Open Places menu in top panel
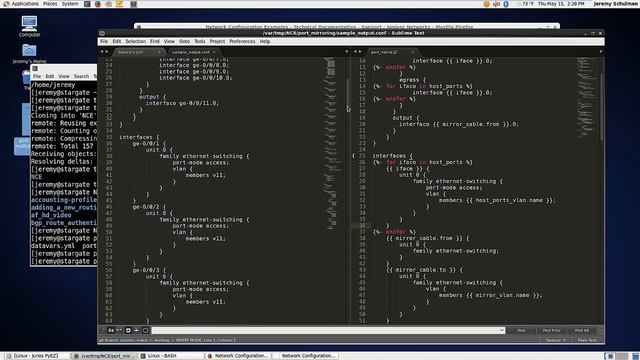 tap(50, 4)
